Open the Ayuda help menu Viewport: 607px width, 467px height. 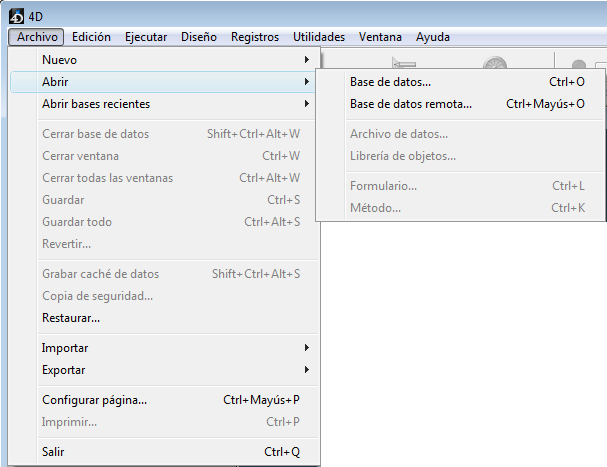(433, 37)
